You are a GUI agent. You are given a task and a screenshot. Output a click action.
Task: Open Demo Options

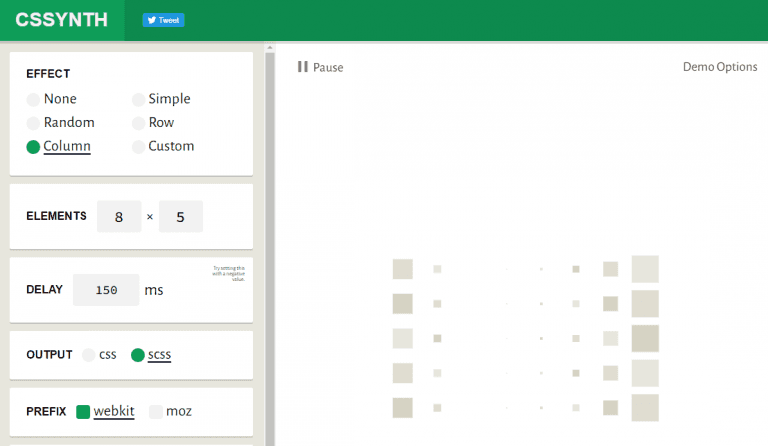pyautogui.click(x=720, y=67)
